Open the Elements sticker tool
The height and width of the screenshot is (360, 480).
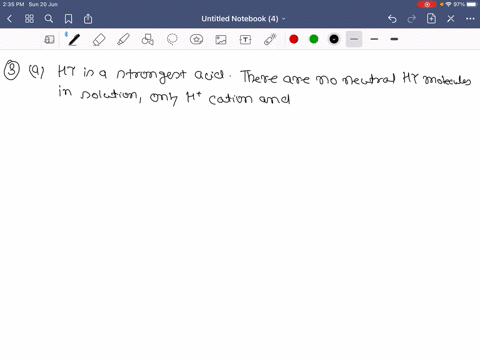(x=196, y=40)
